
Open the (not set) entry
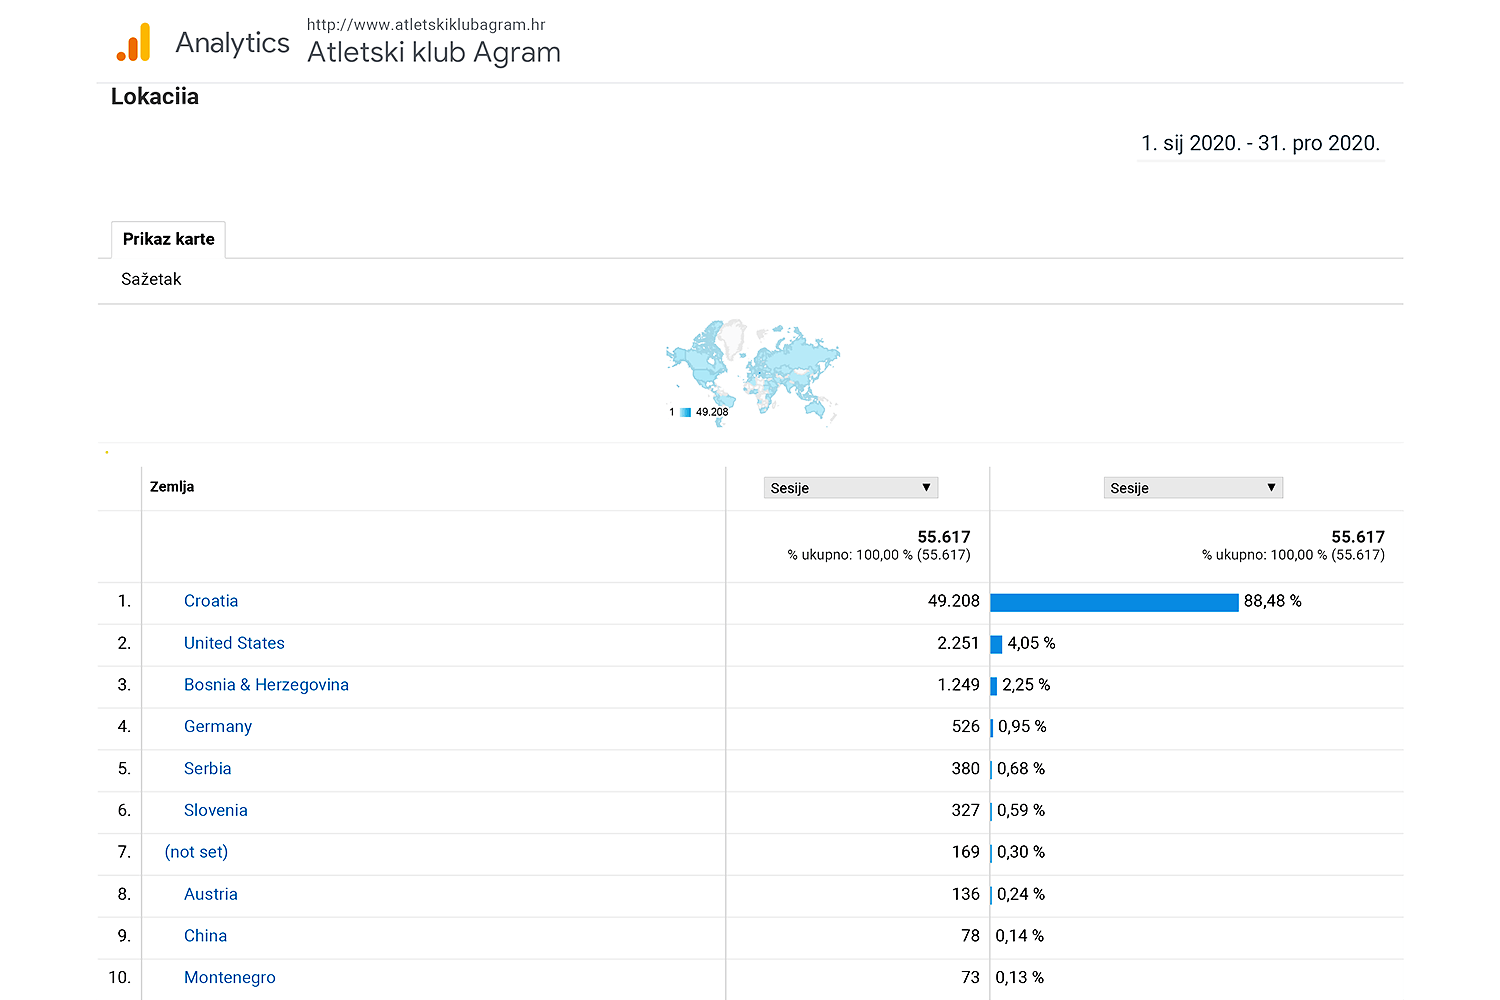point(196,852)
